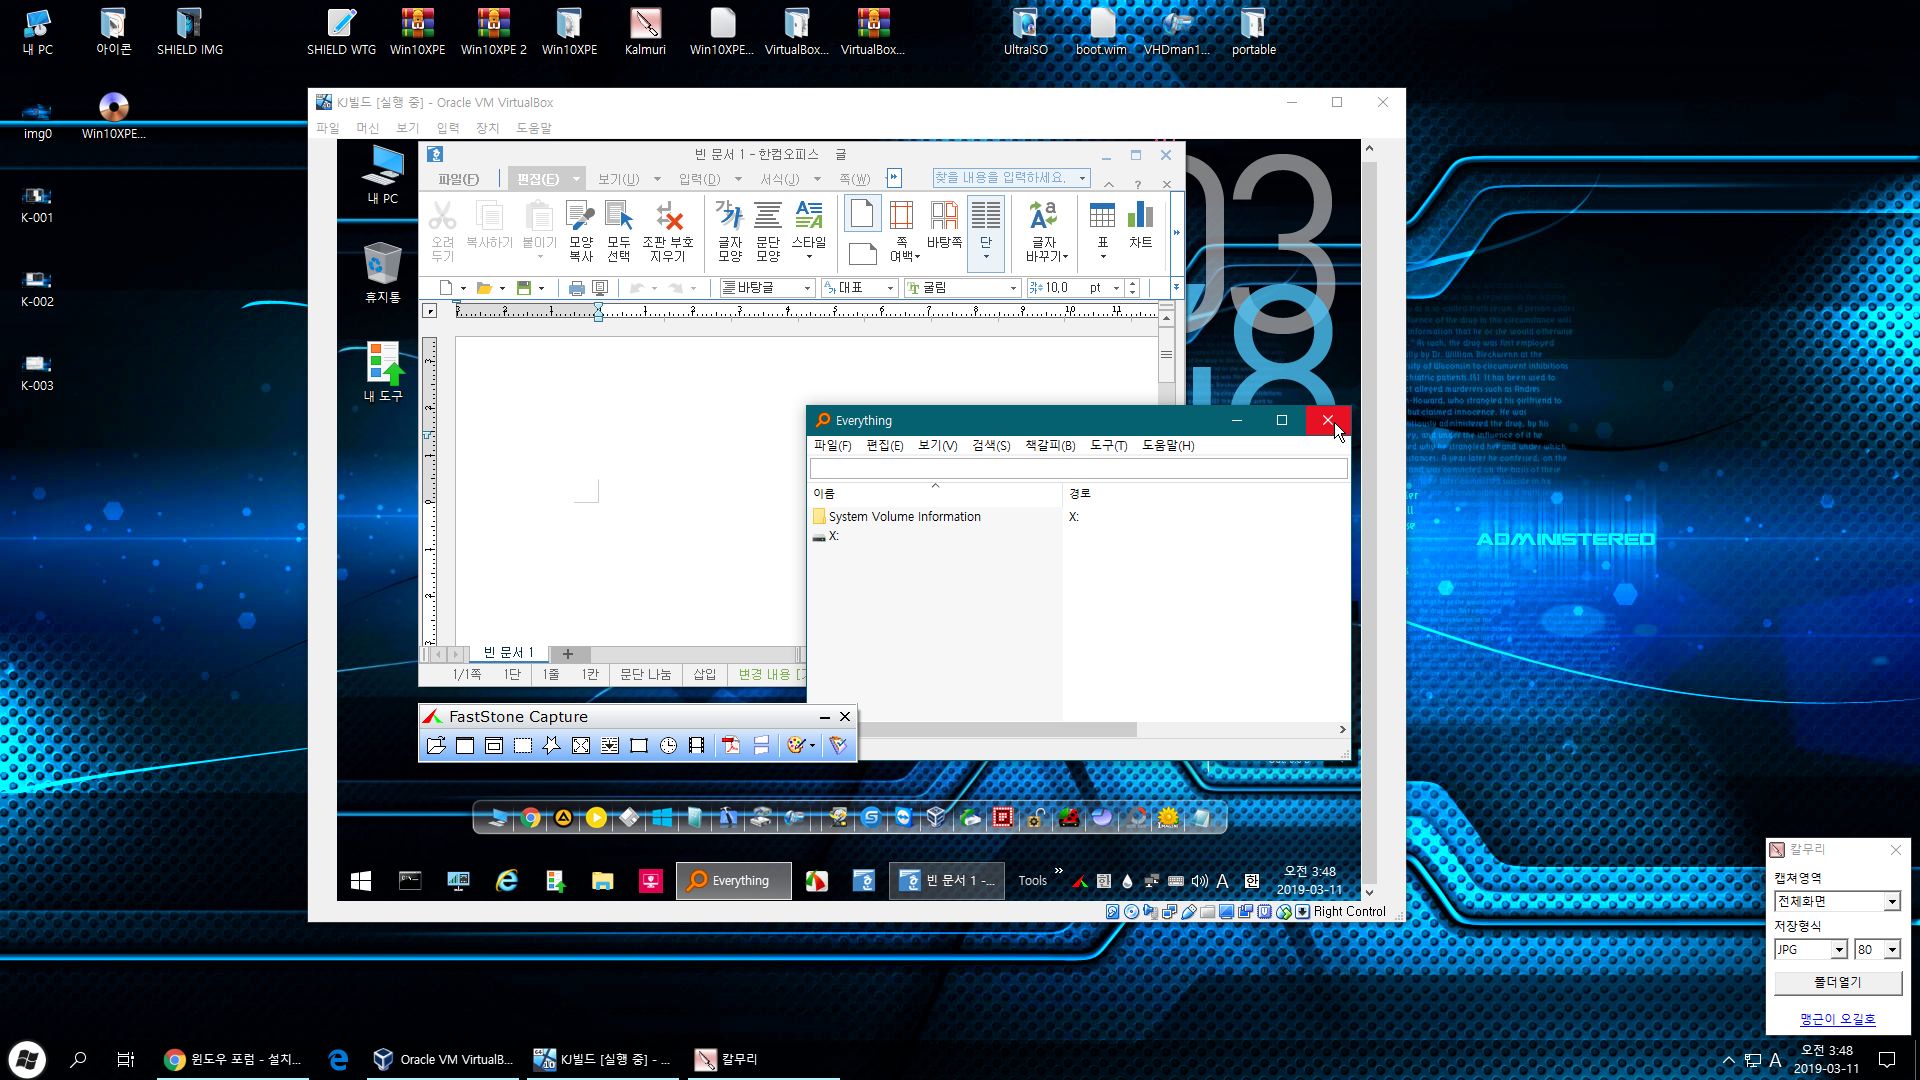Select landscape page orientation icon
The width and height of the screenshot is (1920, 1080).
[862, 253]
